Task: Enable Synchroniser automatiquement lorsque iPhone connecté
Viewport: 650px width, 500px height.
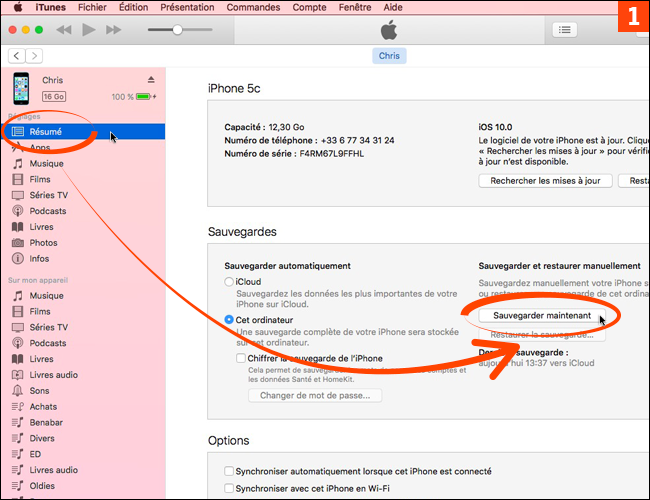Action: coord(229,471)
